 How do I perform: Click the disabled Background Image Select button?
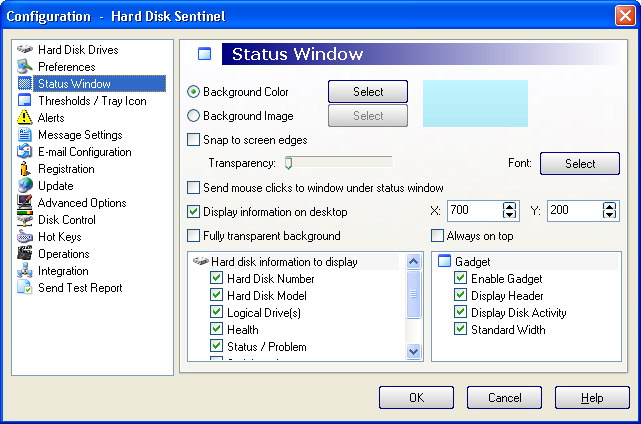point(368,116)
